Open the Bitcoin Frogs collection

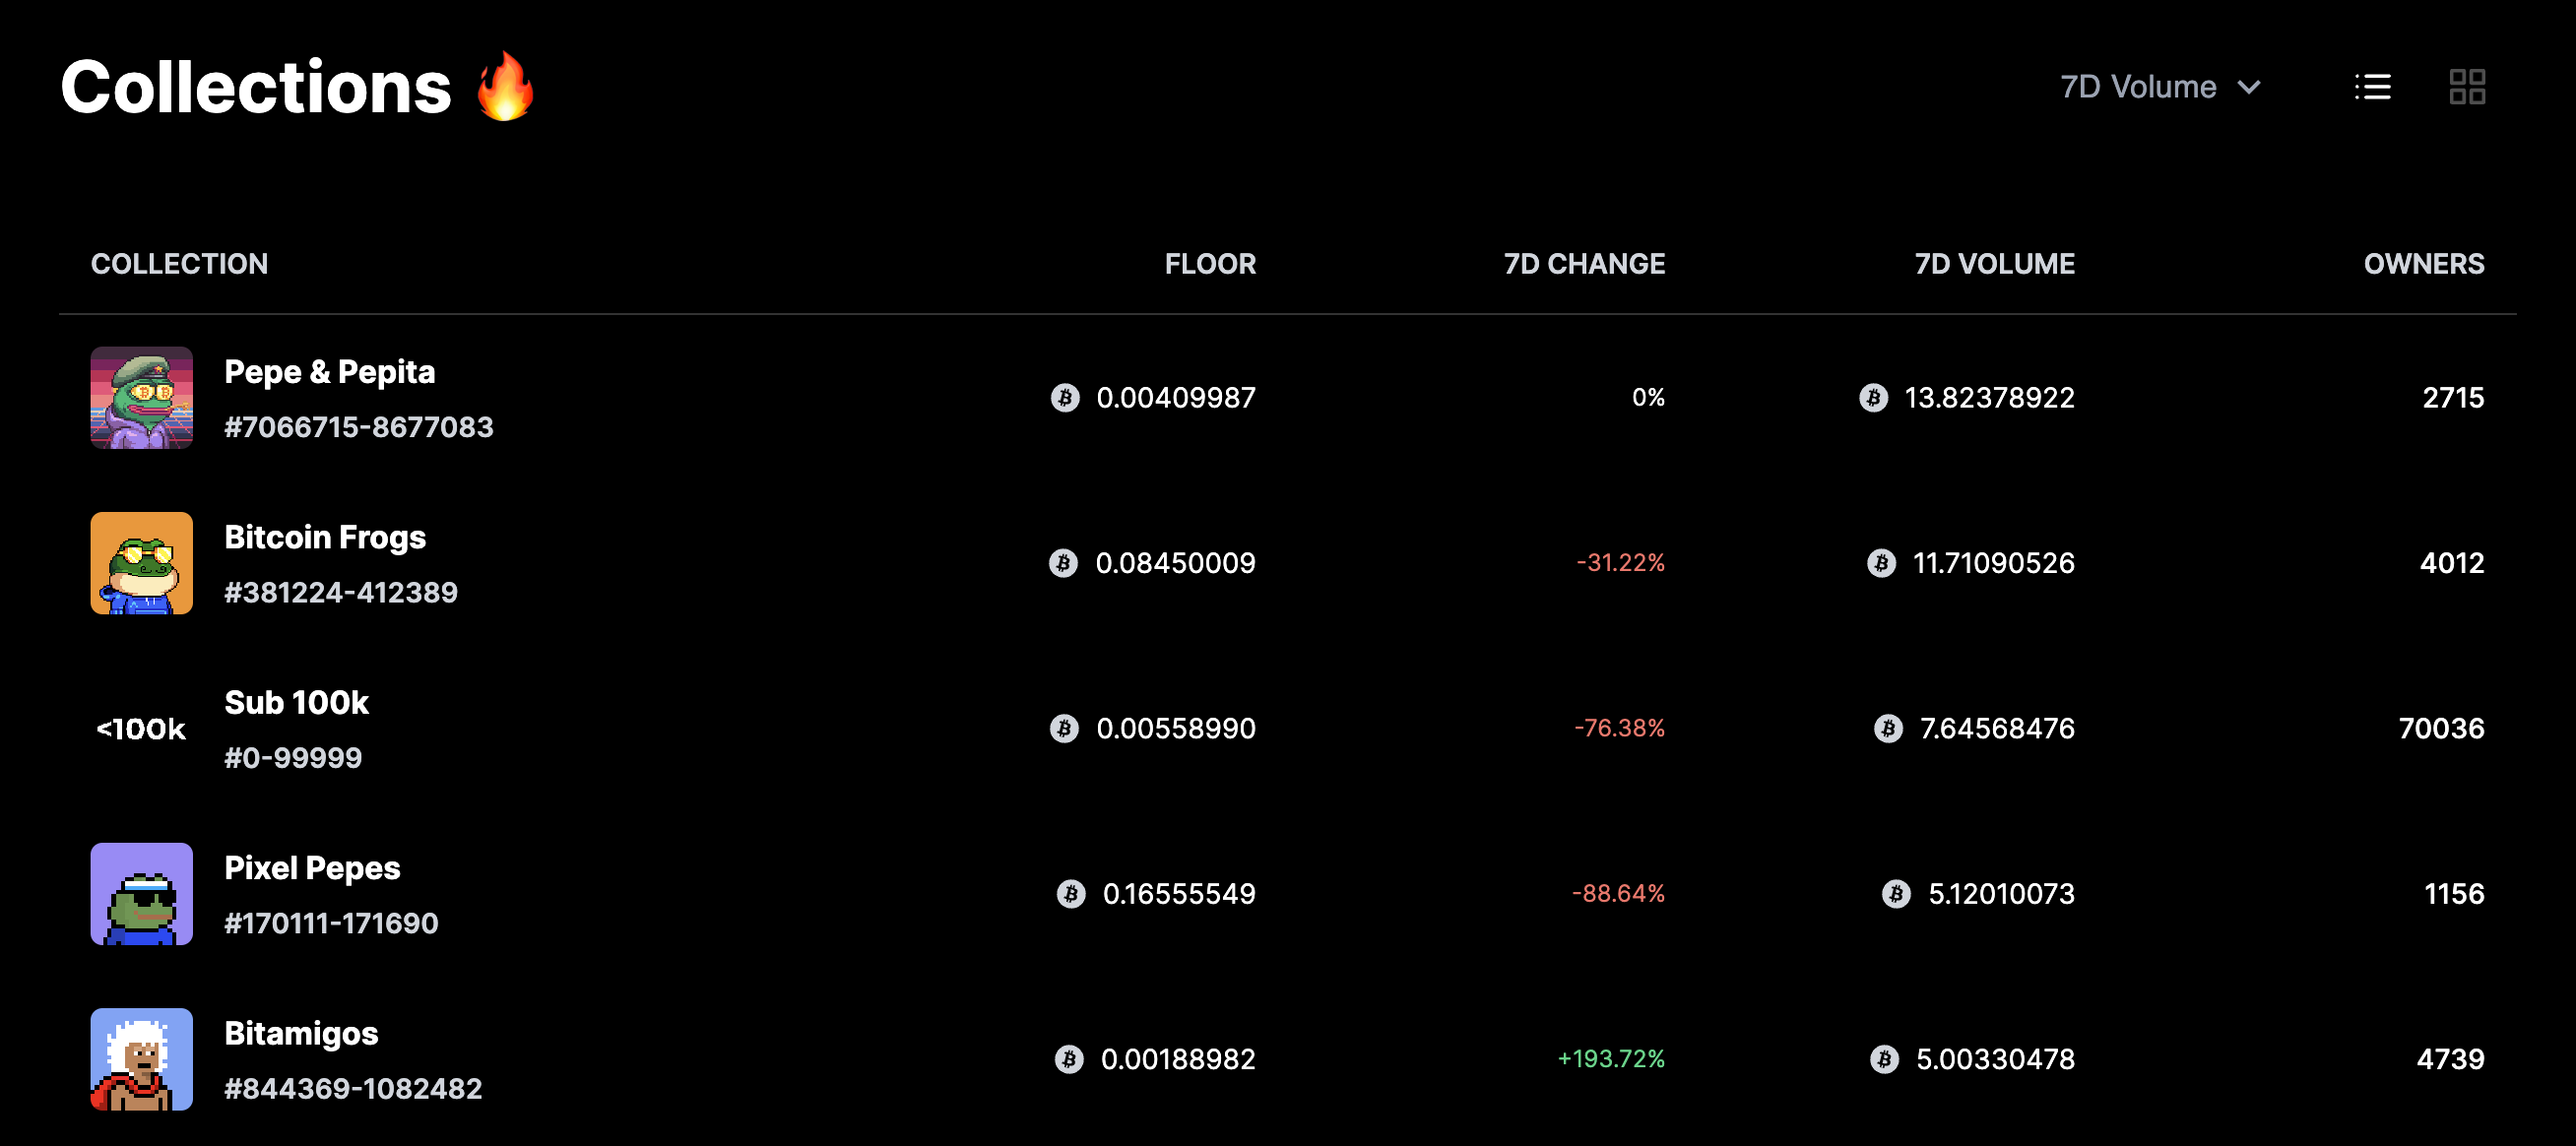click(325, 537)
